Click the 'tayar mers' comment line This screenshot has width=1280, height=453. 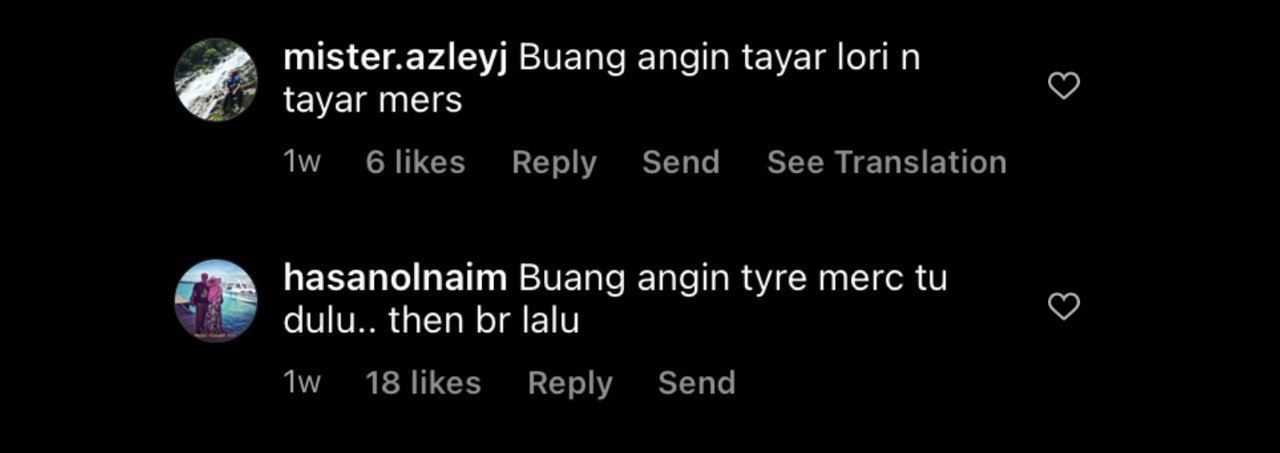pos(373,102)
